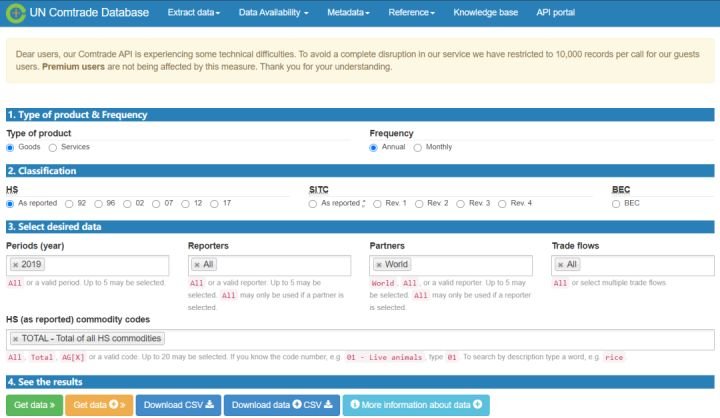Go to Knowledge base page

488,13
